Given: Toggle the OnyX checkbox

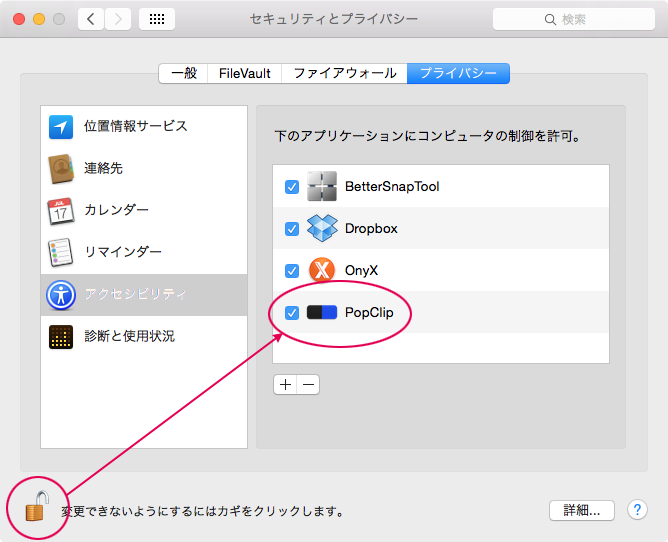Looking at the screenshot, I should point(292,271).
